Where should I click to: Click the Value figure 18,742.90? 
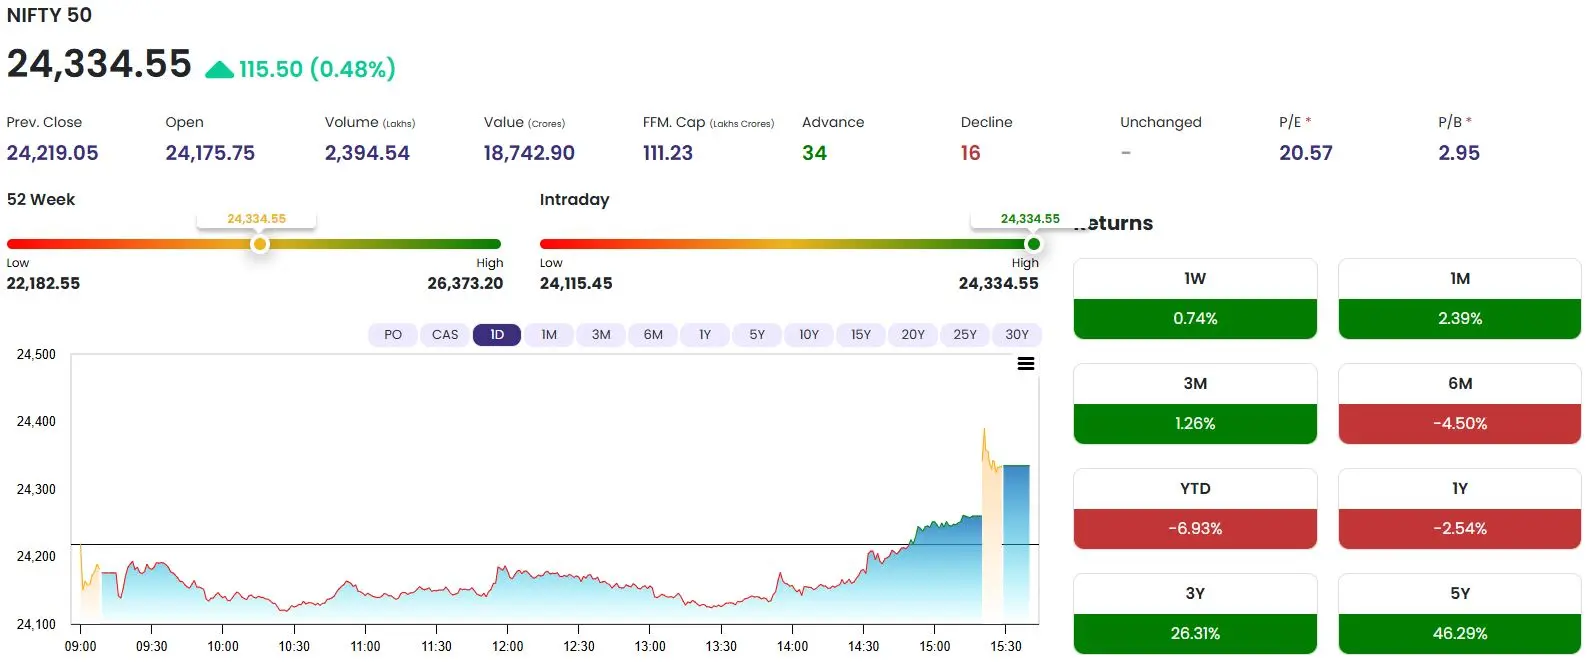point(529,153)
